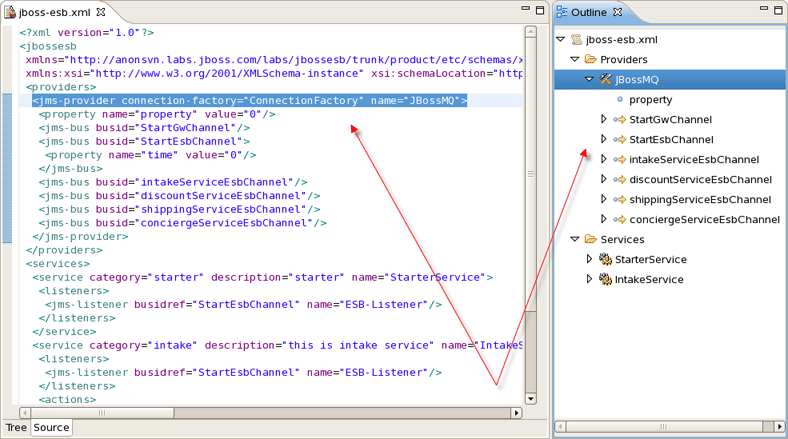Switch to the Tree tab

16,427
